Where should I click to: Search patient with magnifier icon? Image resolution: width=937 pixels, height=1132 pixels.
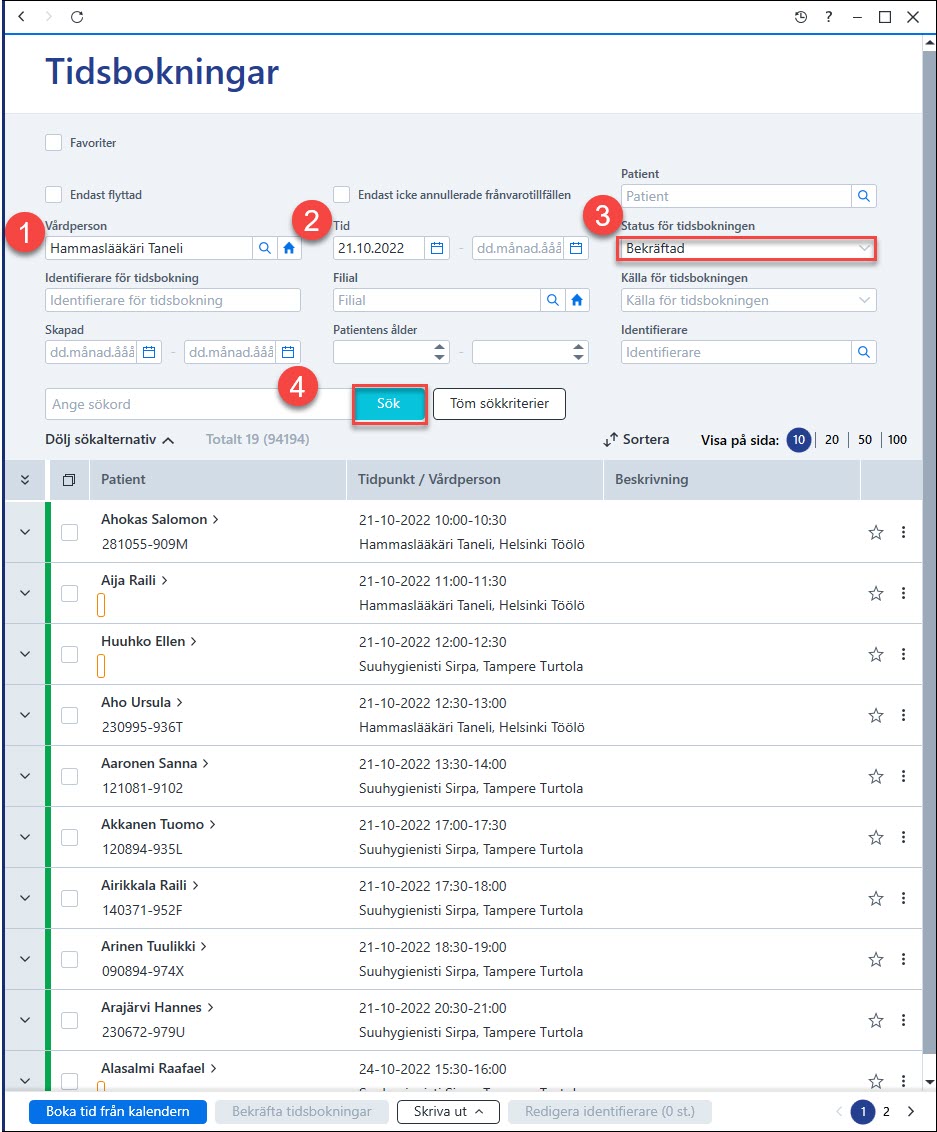[863, 196]
